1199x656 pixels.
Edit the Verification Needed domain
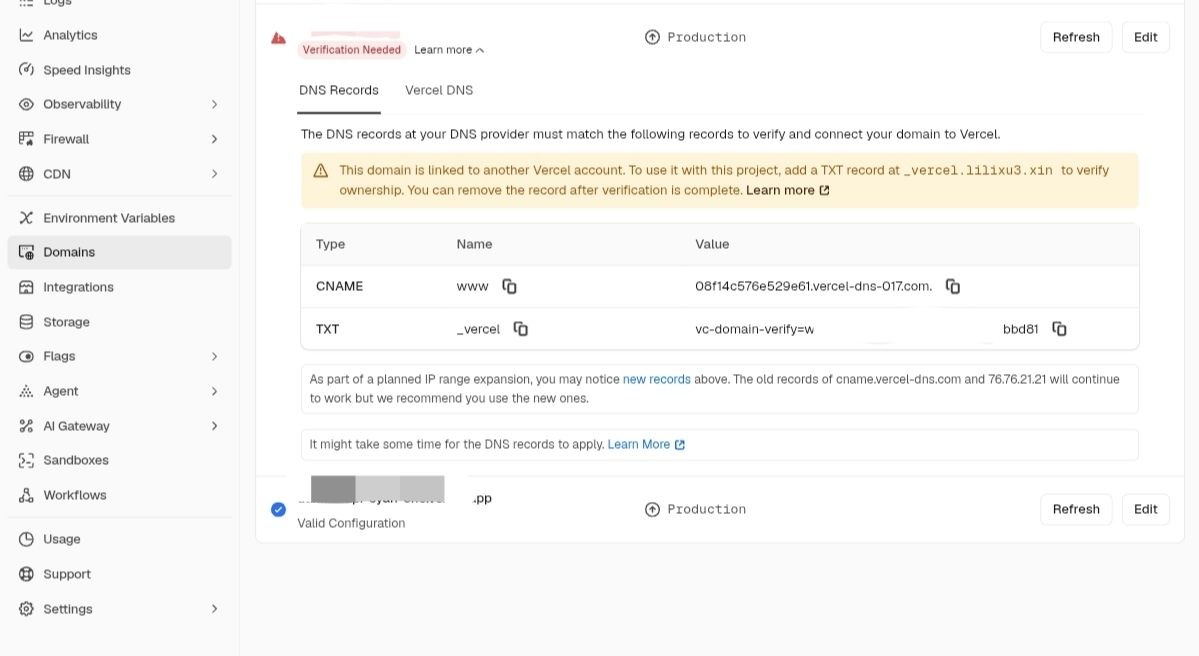point(1145,37)
